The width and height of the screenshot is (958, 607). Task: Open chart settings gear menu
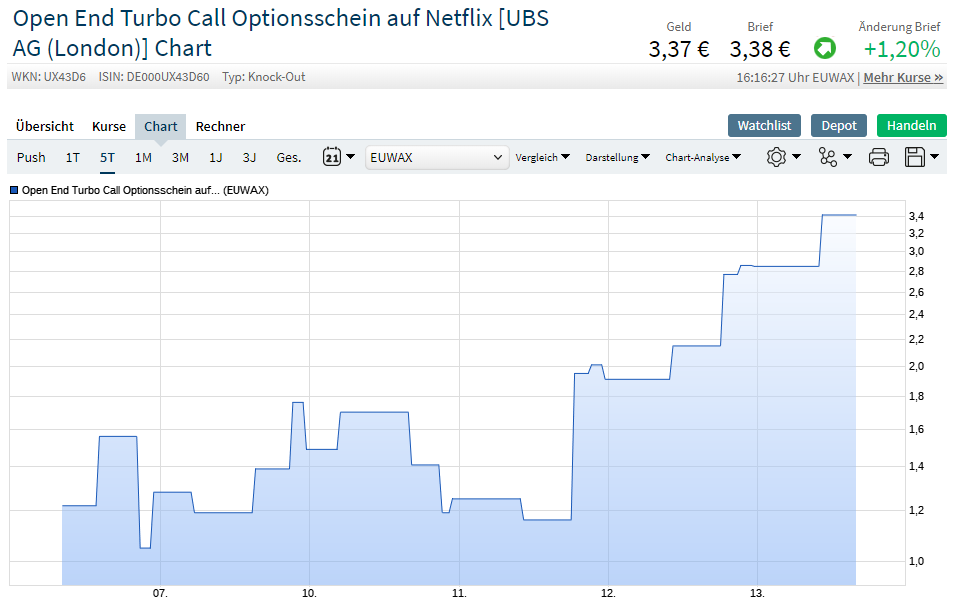(783, 157)
